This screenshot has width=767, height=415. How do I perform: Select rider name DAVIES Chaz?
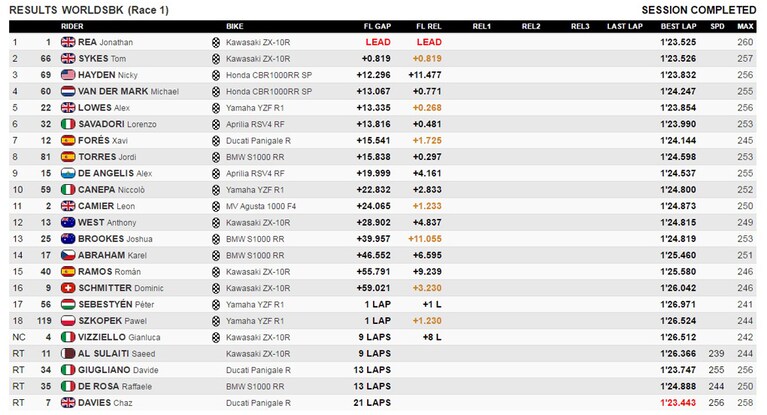105,403
